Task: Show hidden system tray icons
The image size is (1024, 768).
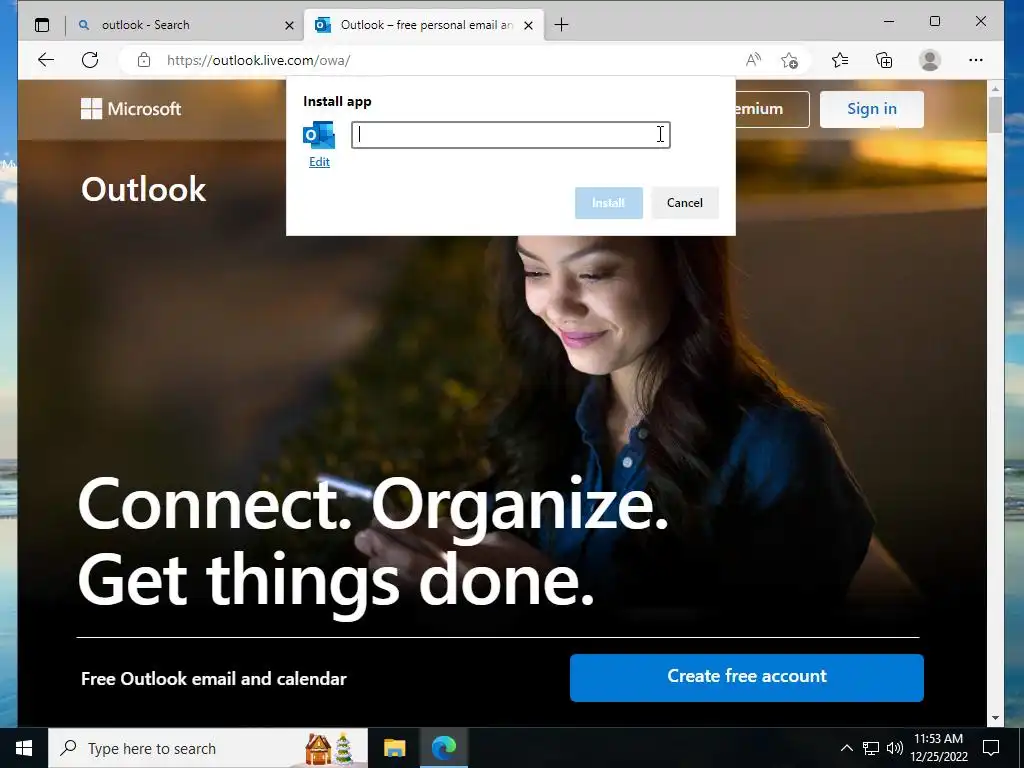Action: [846, 748]
